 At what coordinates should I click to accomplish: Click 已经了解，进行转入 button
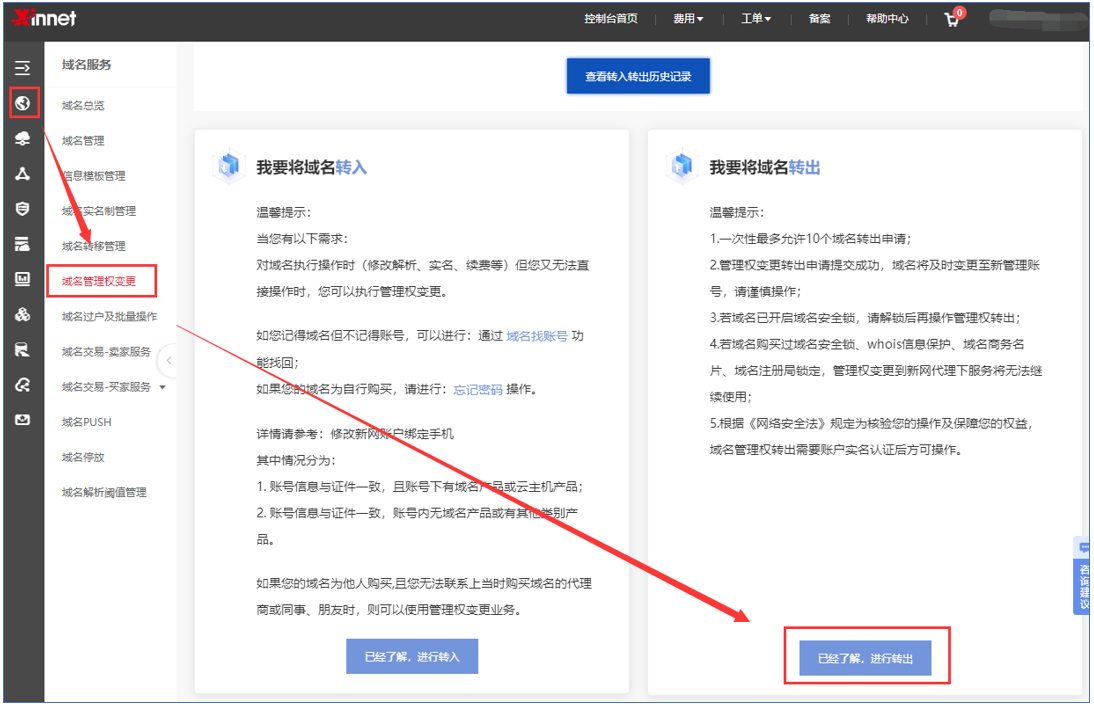pos(412,657)
